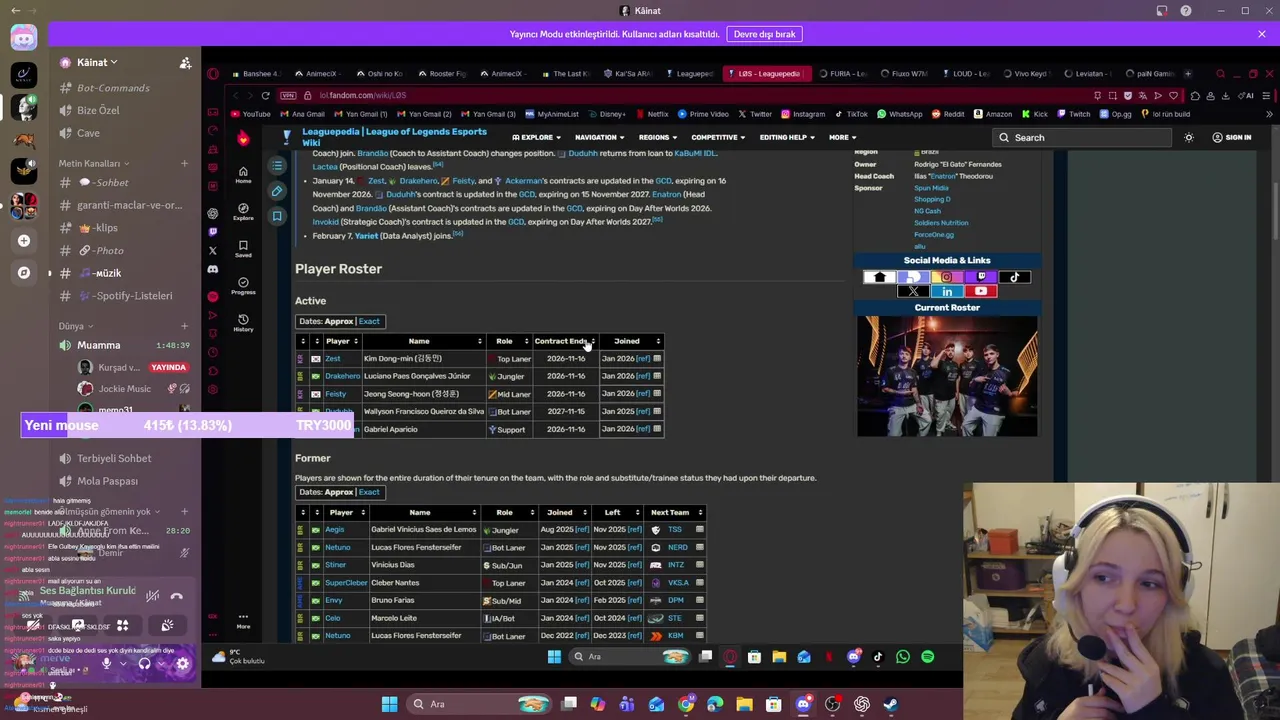1280x720 pixels.
Task: Create channel in Dünya category
Action: pyautogui.click(x=184, y=326)
